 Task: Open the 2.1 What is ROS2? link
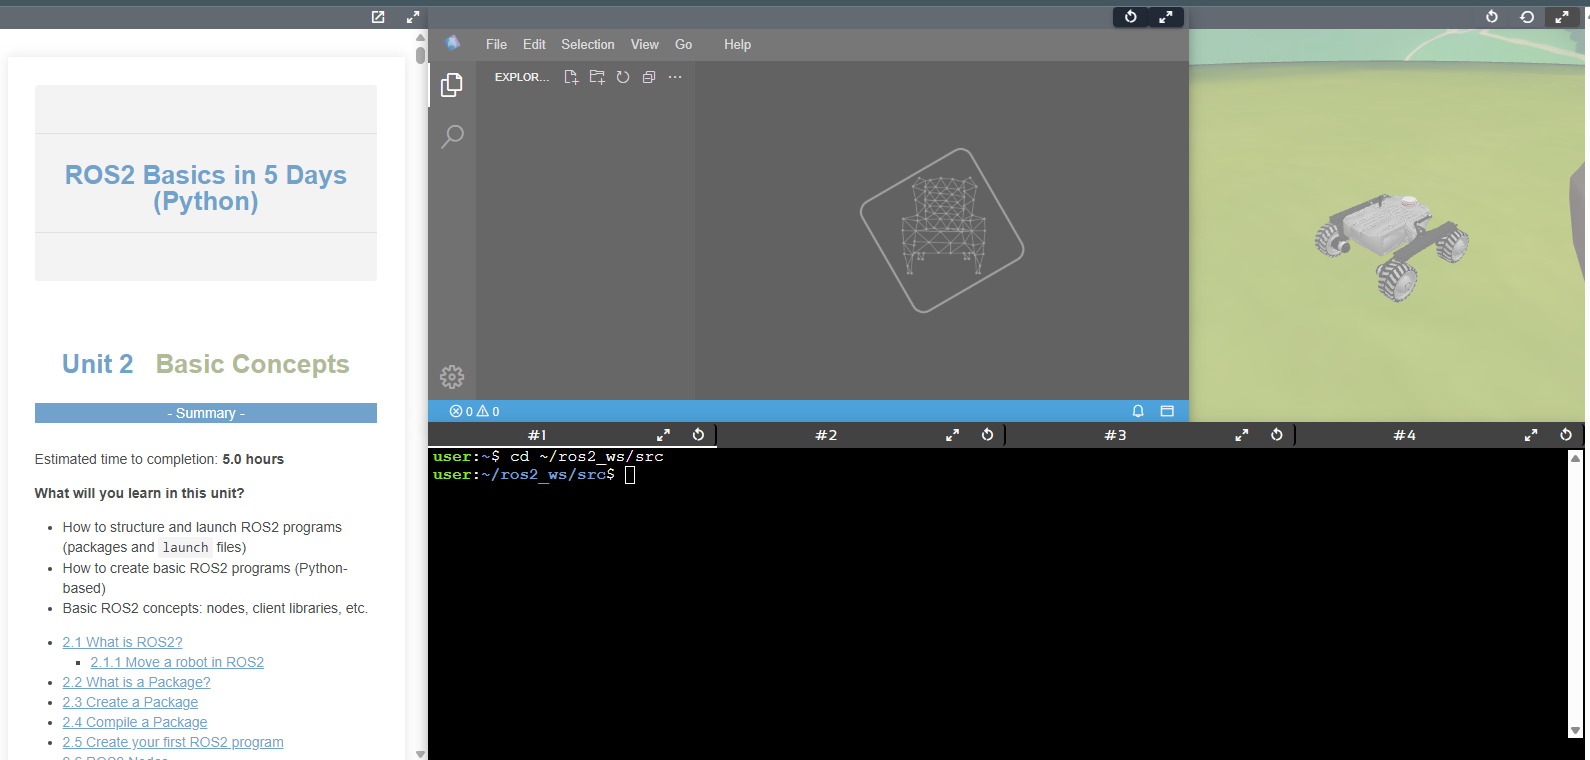(x=122, y=642)
